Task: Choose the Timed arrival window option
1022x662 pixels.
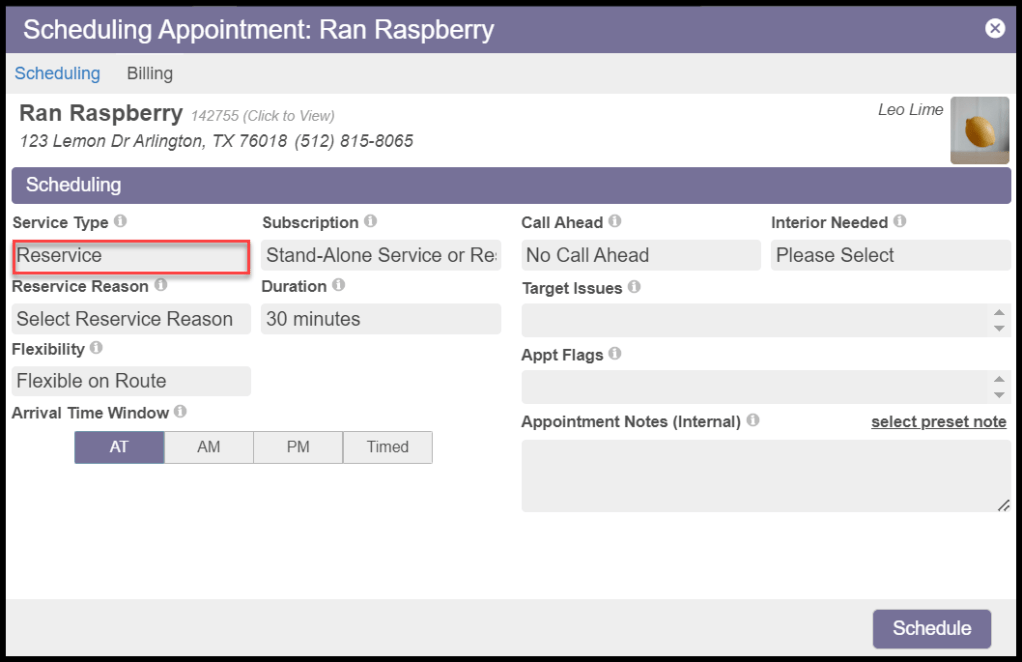Action: coord(387,447)
